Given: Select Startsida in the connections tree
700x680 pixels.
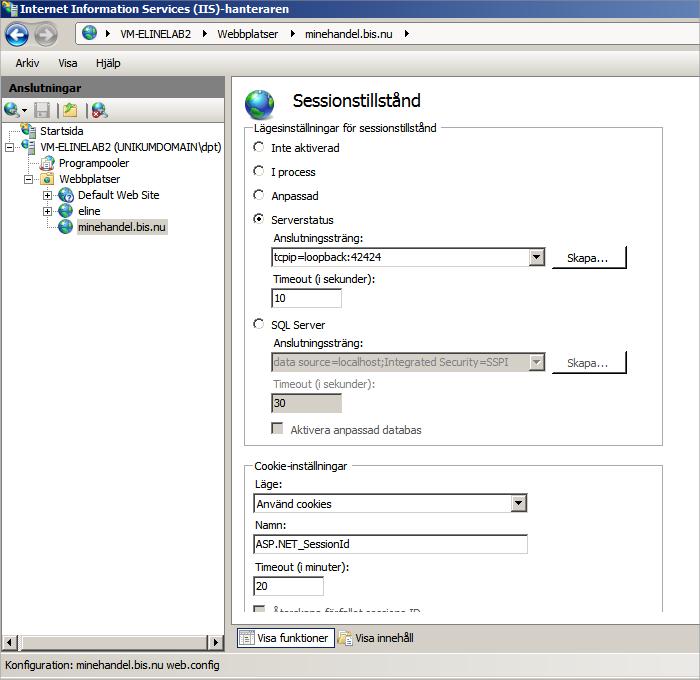Looking at the screenshot, I should (x=62, y=131).
